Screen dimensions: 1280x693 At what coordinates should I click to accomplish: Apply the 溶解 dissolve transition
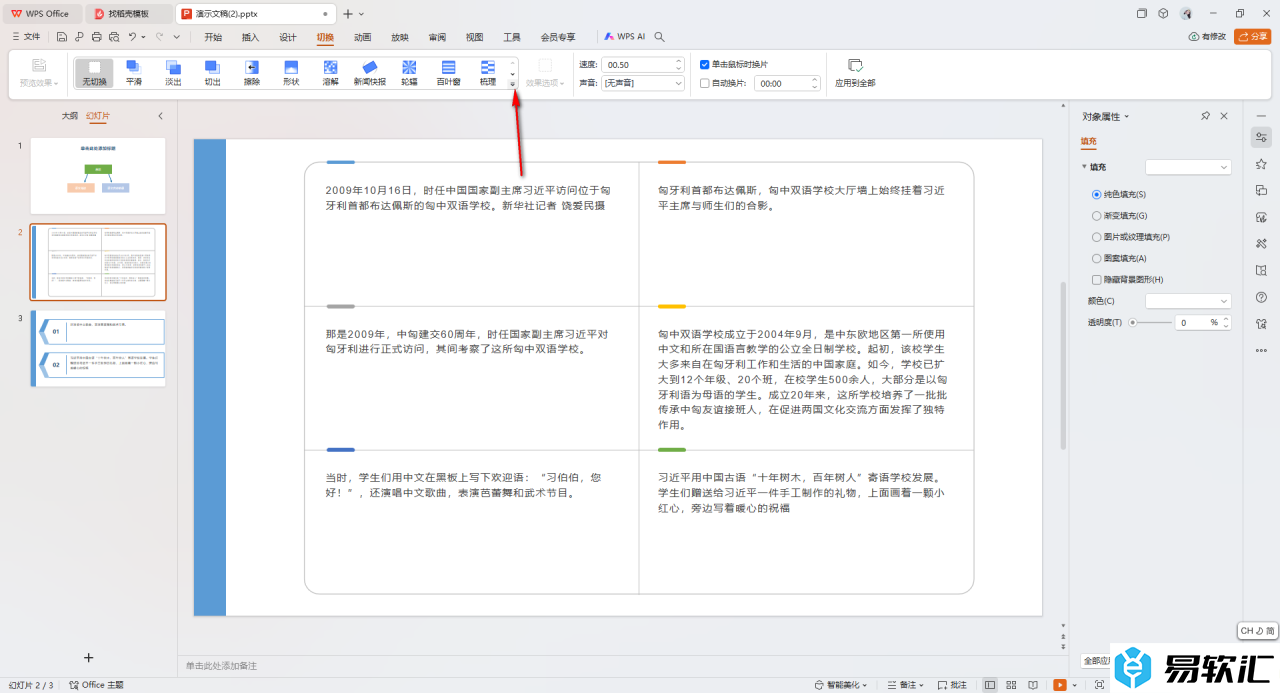tap(330, 73)
